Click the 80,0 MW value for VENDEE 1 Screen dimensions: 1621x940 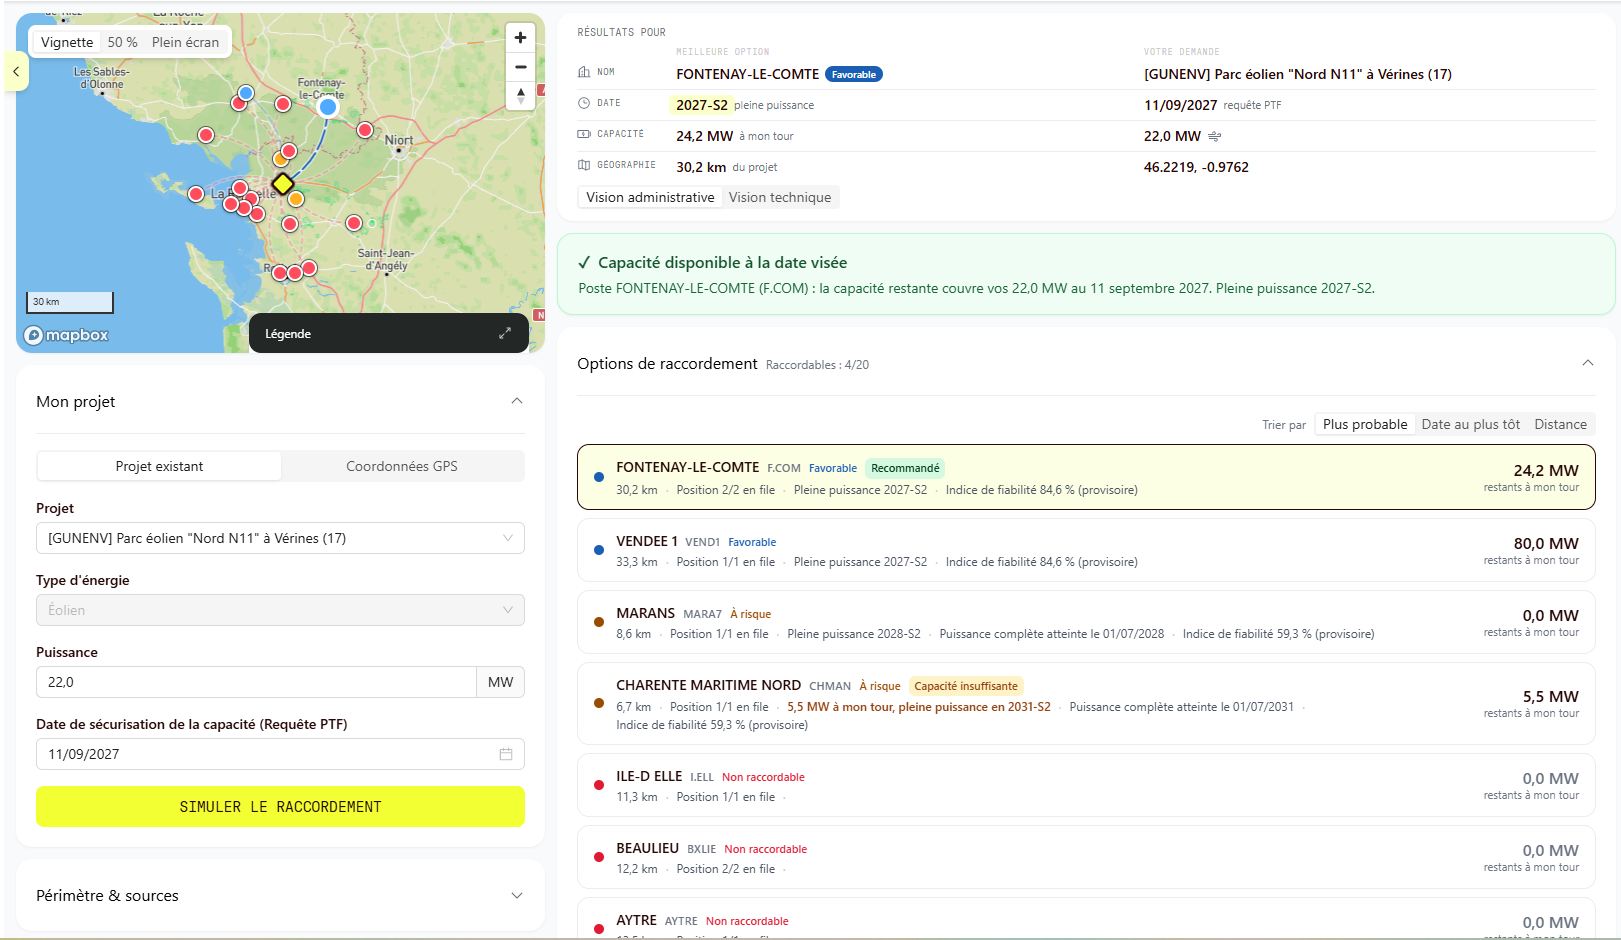[x=1546, y=543]
